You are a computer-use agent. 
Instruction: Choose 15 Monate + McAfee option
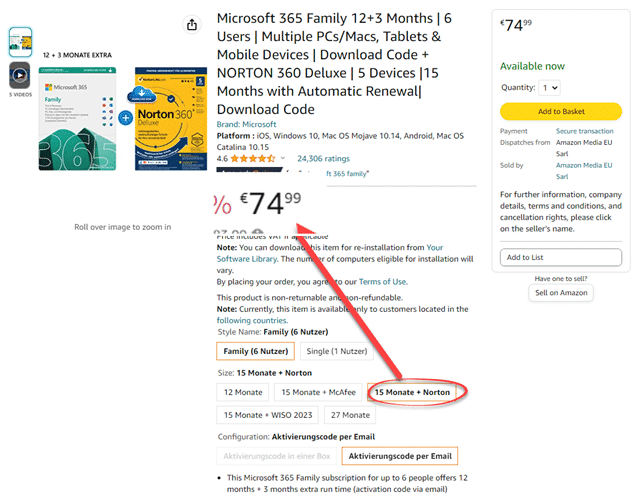pos(316,392)
